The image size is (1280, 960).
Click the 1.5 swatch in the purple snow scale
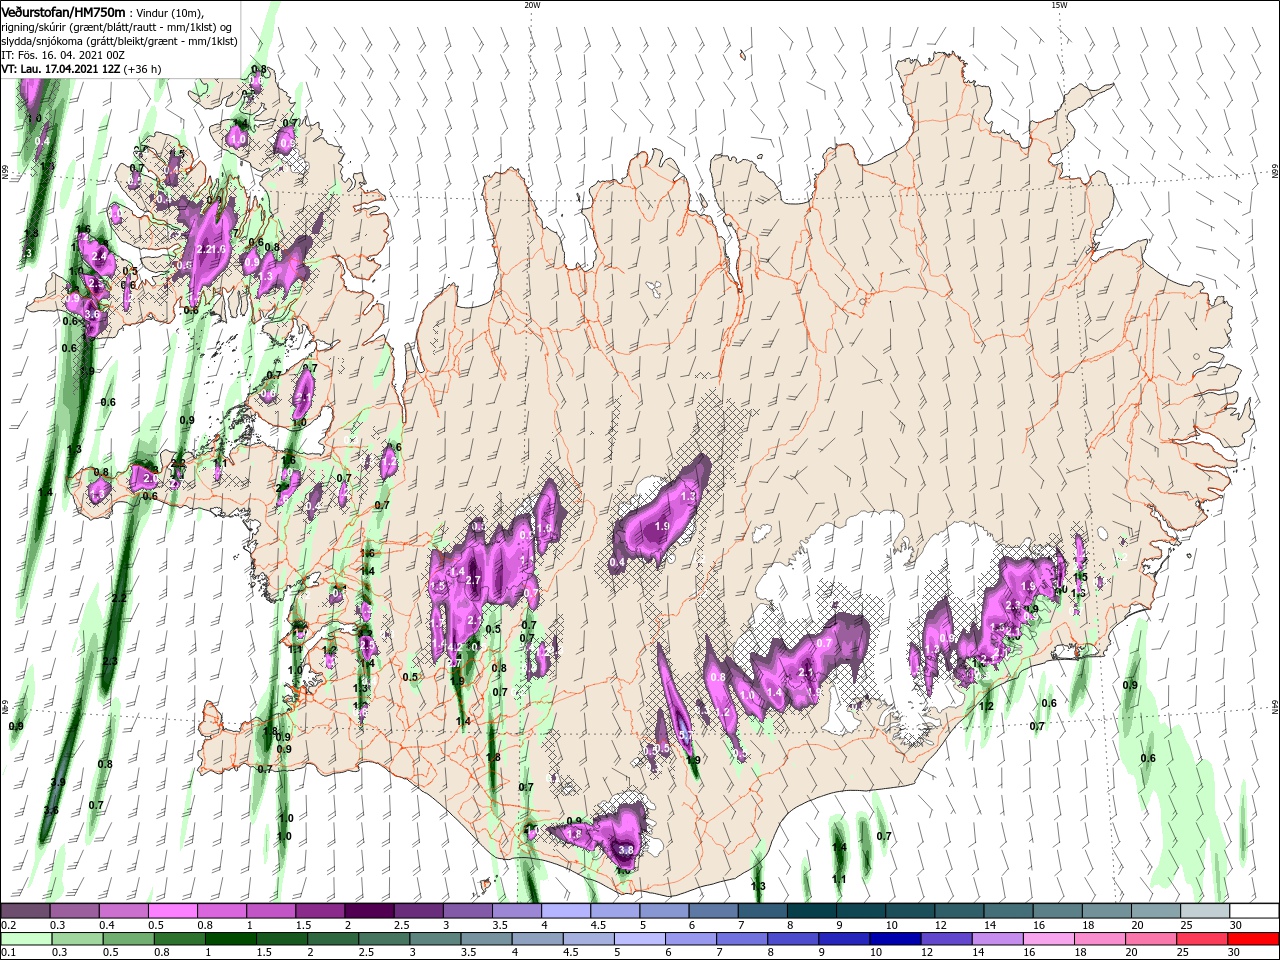click(320, 911)
